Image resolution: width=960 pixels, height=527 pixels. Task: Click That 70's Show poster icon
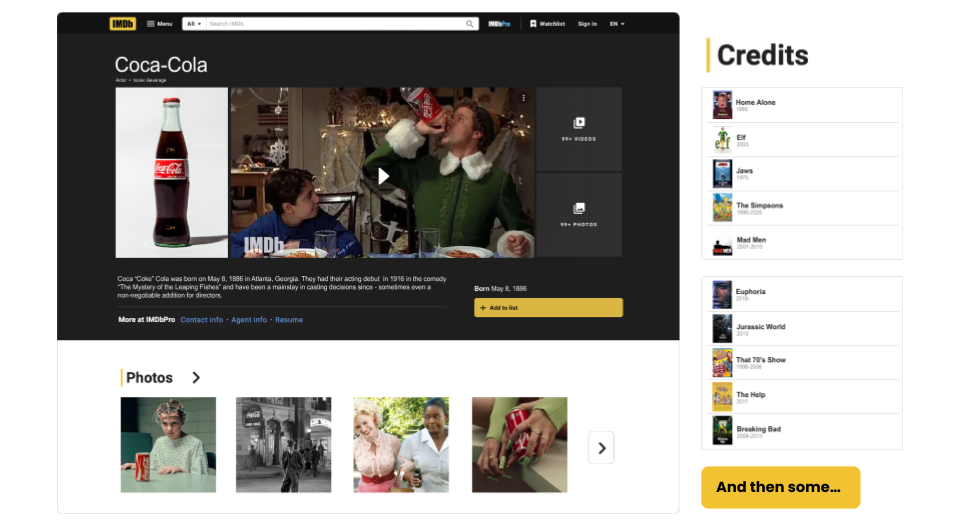[x=722, y=363]
